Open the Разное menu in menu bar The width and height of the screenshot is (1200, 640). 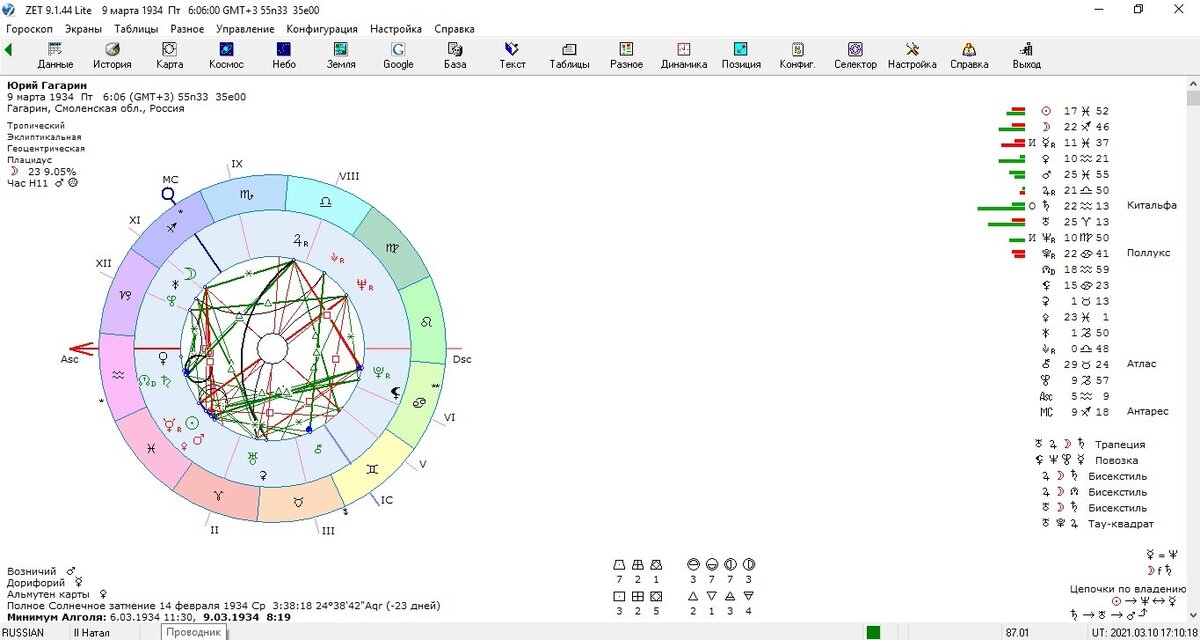coord(187,29)
